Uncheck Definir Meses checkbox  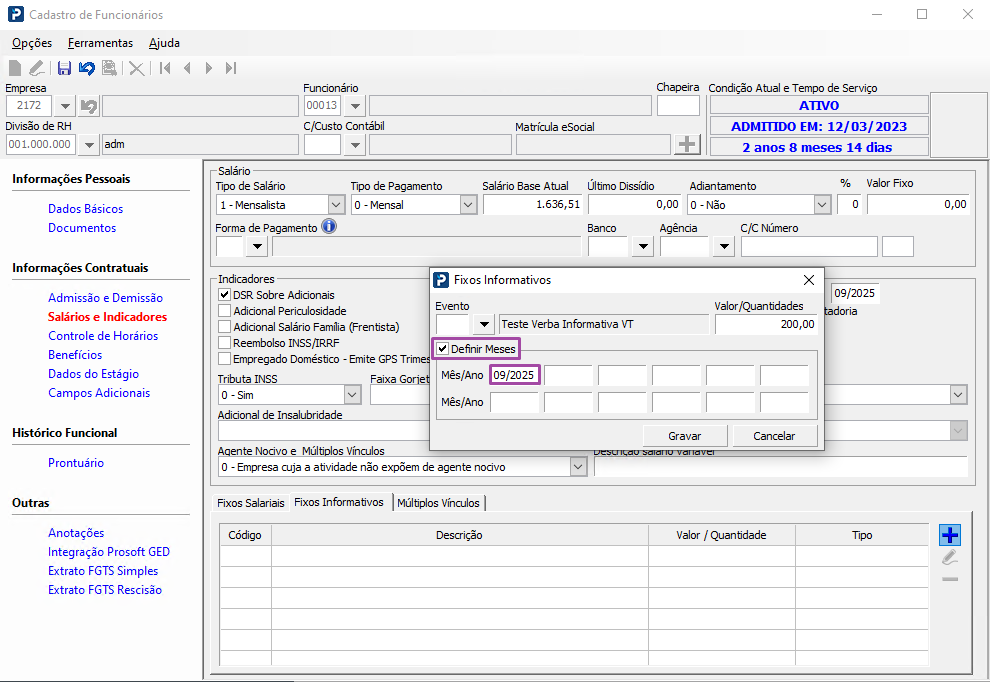tap(443, 349)
